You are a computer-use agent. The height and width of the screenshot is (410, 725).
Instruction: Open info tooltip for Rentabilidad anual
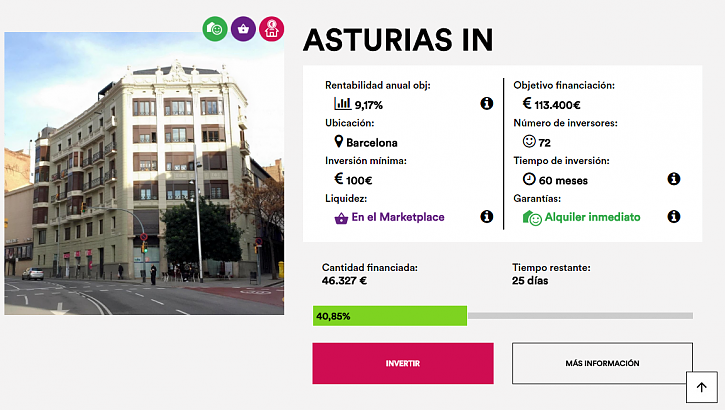point(487,103)
